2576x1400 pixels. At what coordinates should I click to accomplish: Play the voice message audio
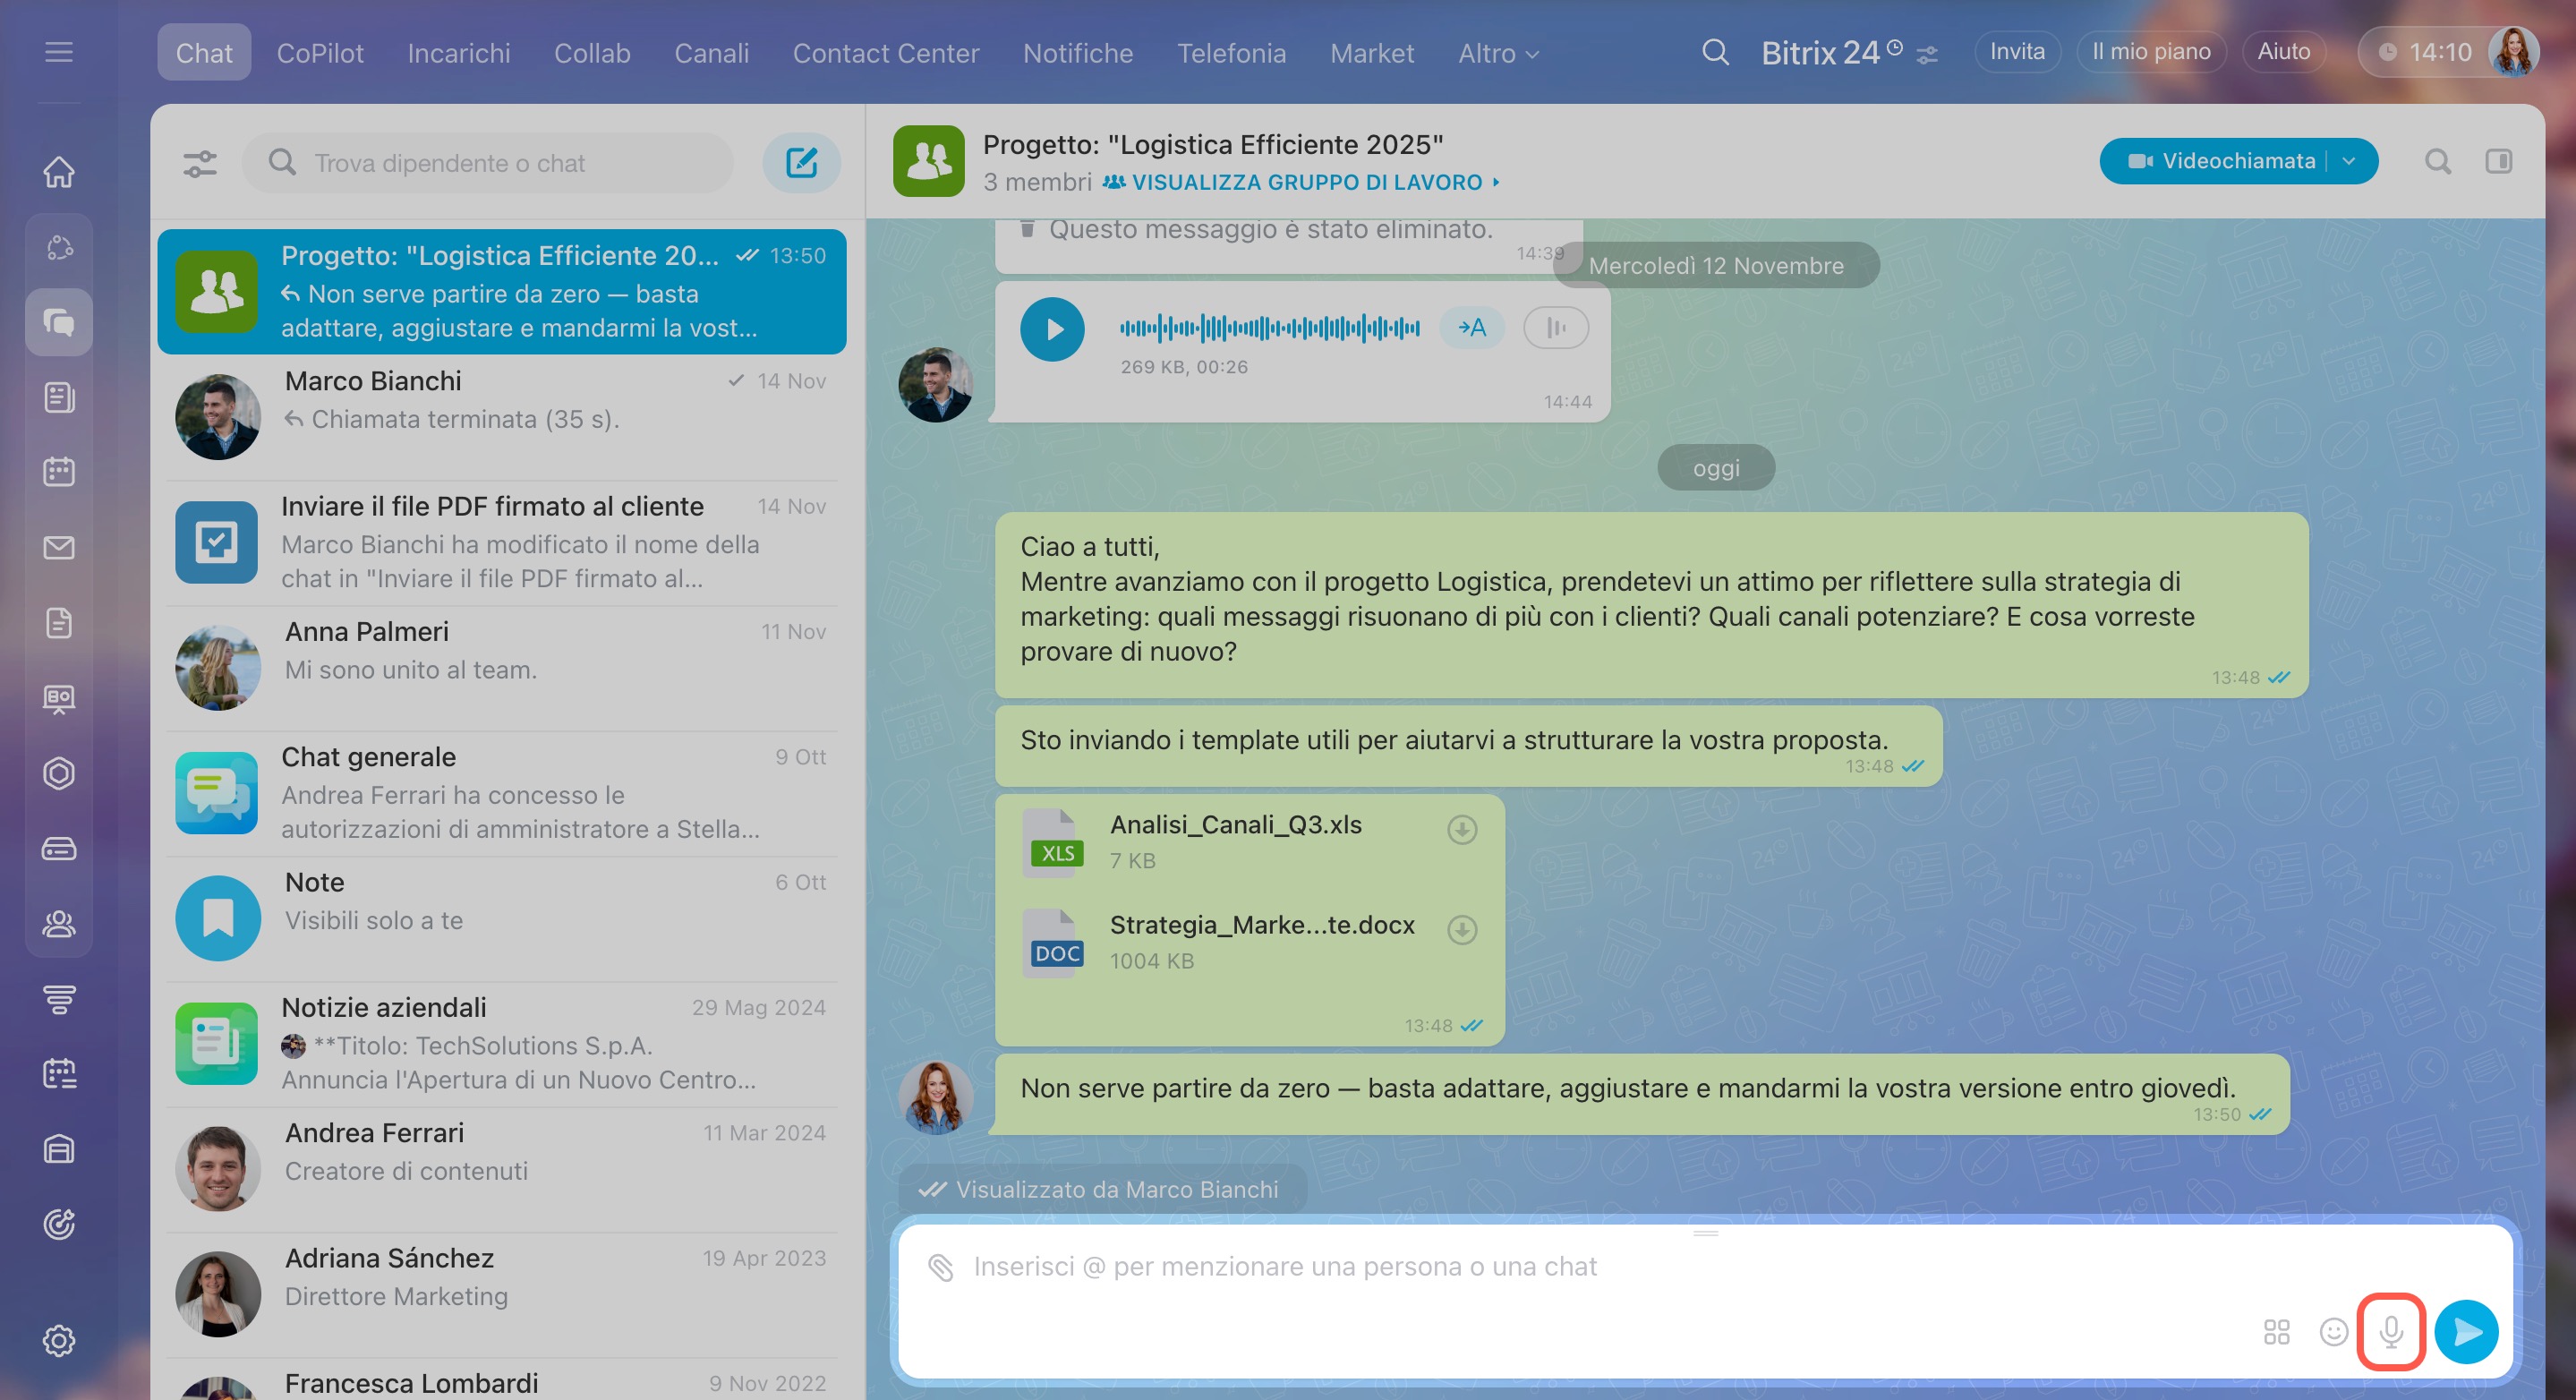(1052, 328)
